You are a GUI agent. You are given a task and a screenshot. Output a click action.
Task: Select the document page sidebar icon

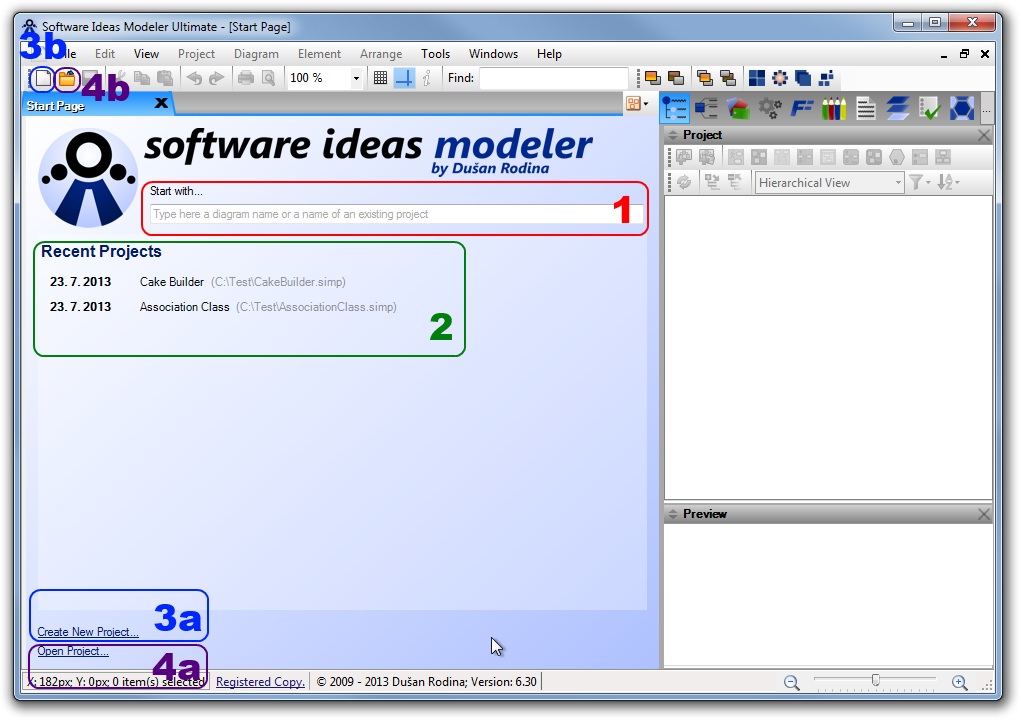tap(865, 108)
